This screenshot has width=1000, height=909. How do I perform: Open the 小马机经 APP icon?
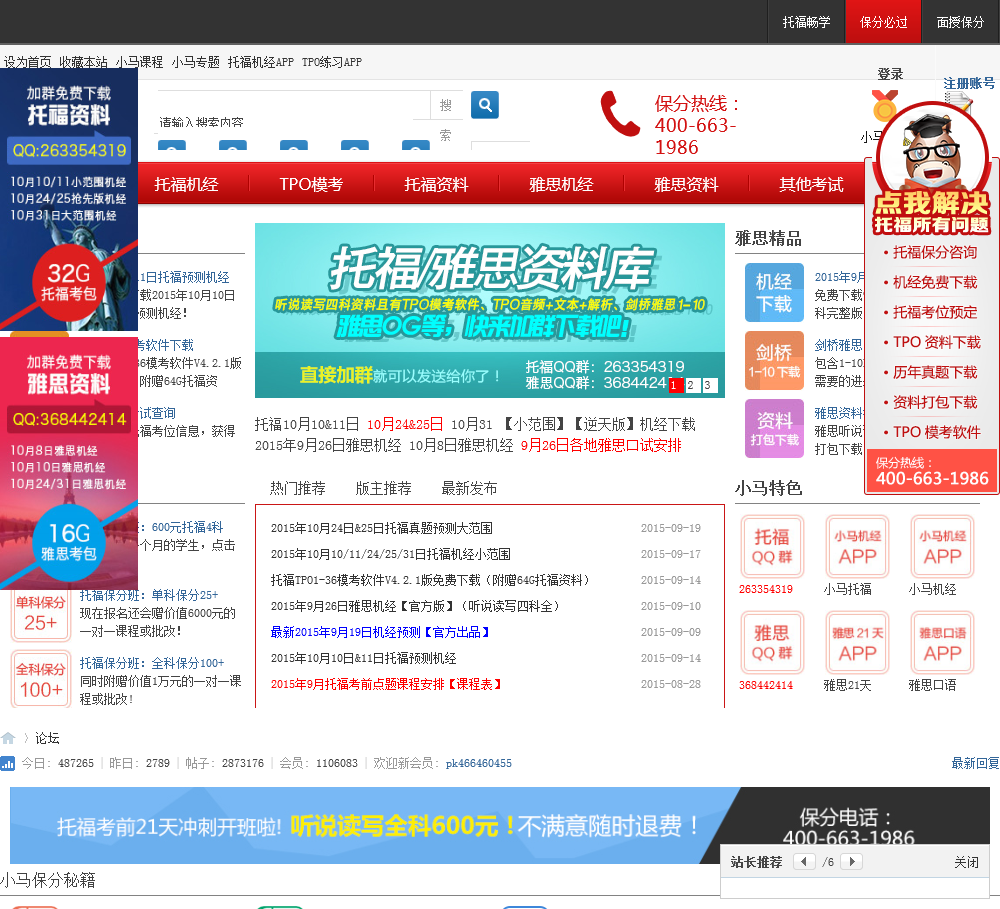(x=942, y=547)
